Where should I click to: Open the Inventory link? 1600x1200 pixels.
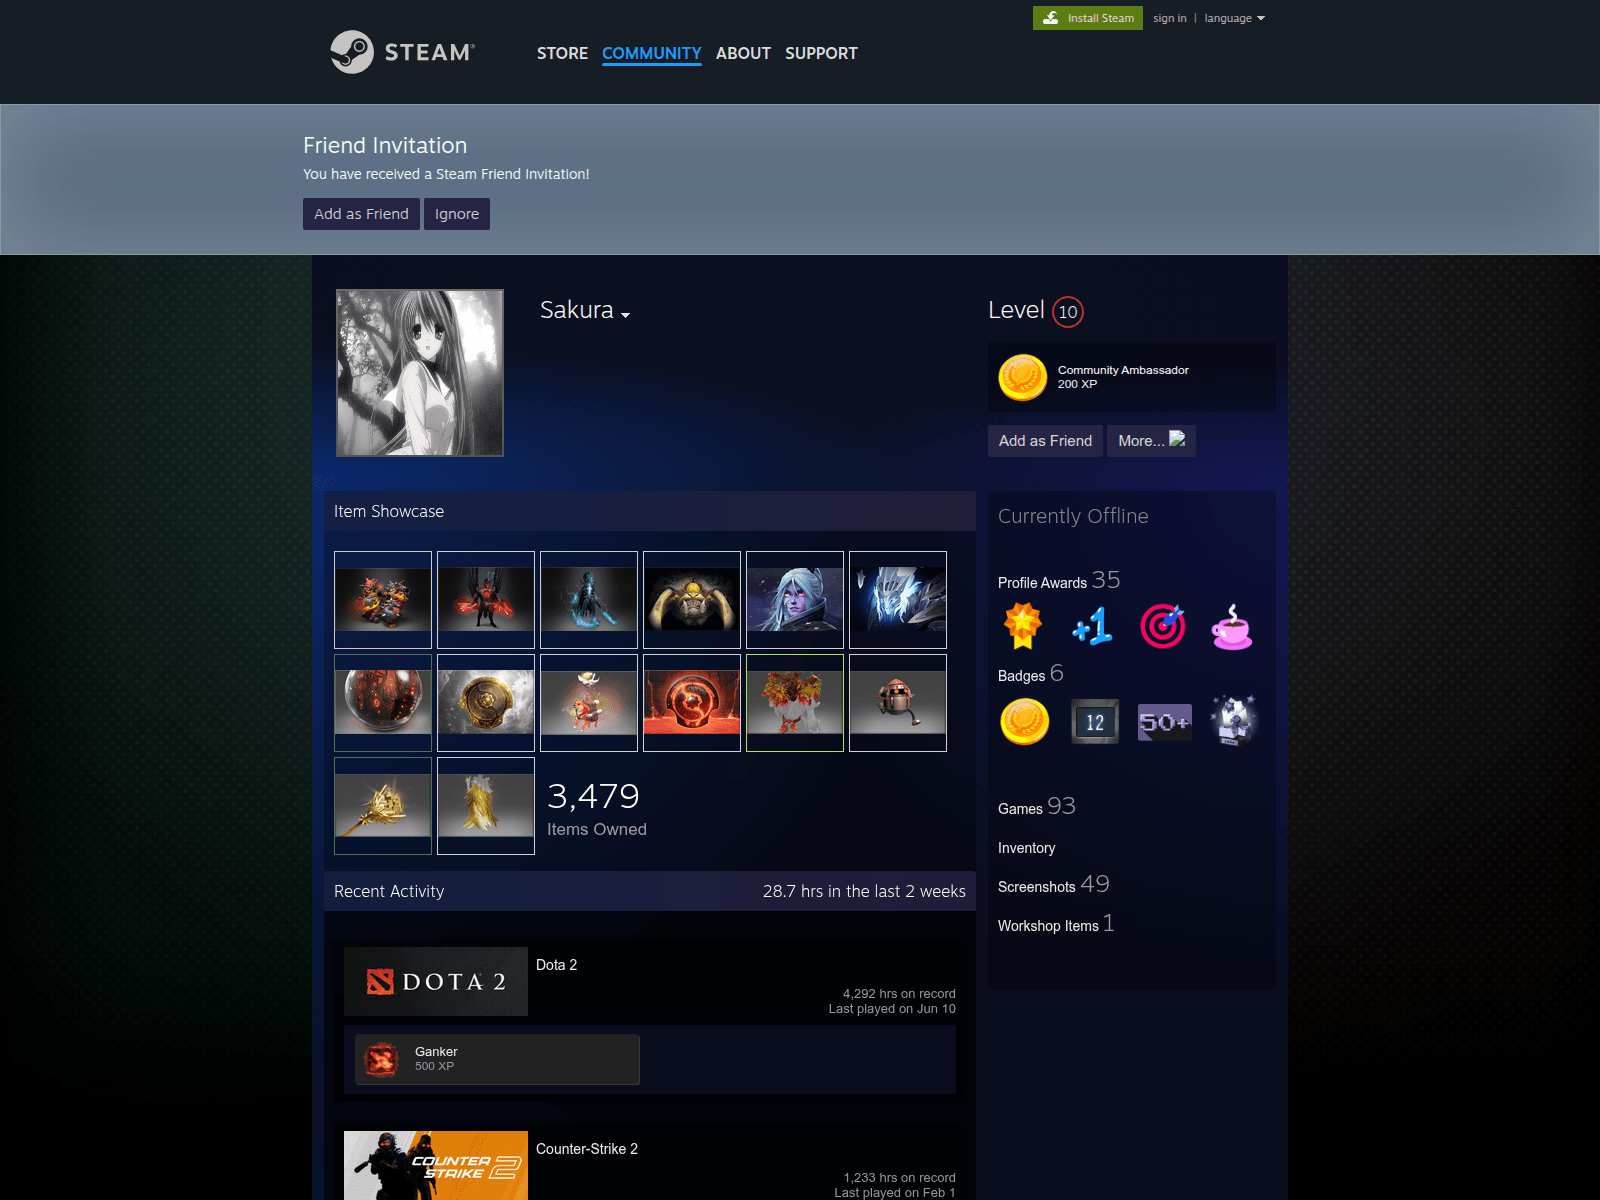(x=1026, y=848)
